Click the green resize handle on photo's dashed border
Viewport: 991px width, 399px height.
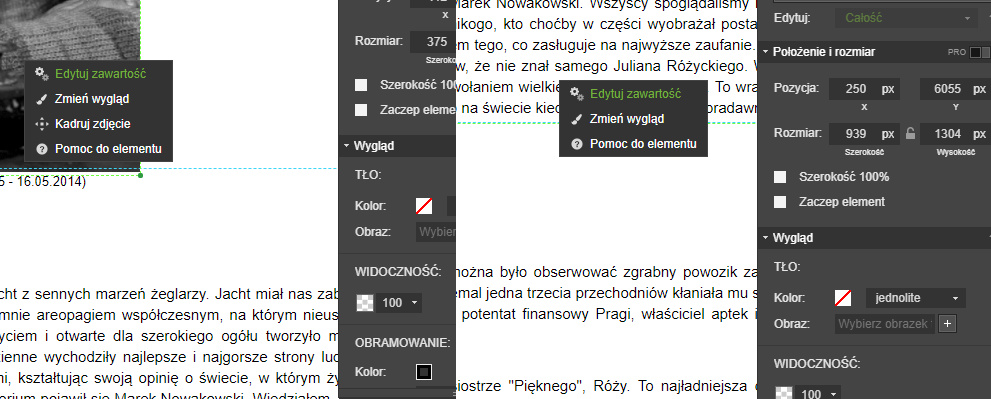[x=140, y=175]
